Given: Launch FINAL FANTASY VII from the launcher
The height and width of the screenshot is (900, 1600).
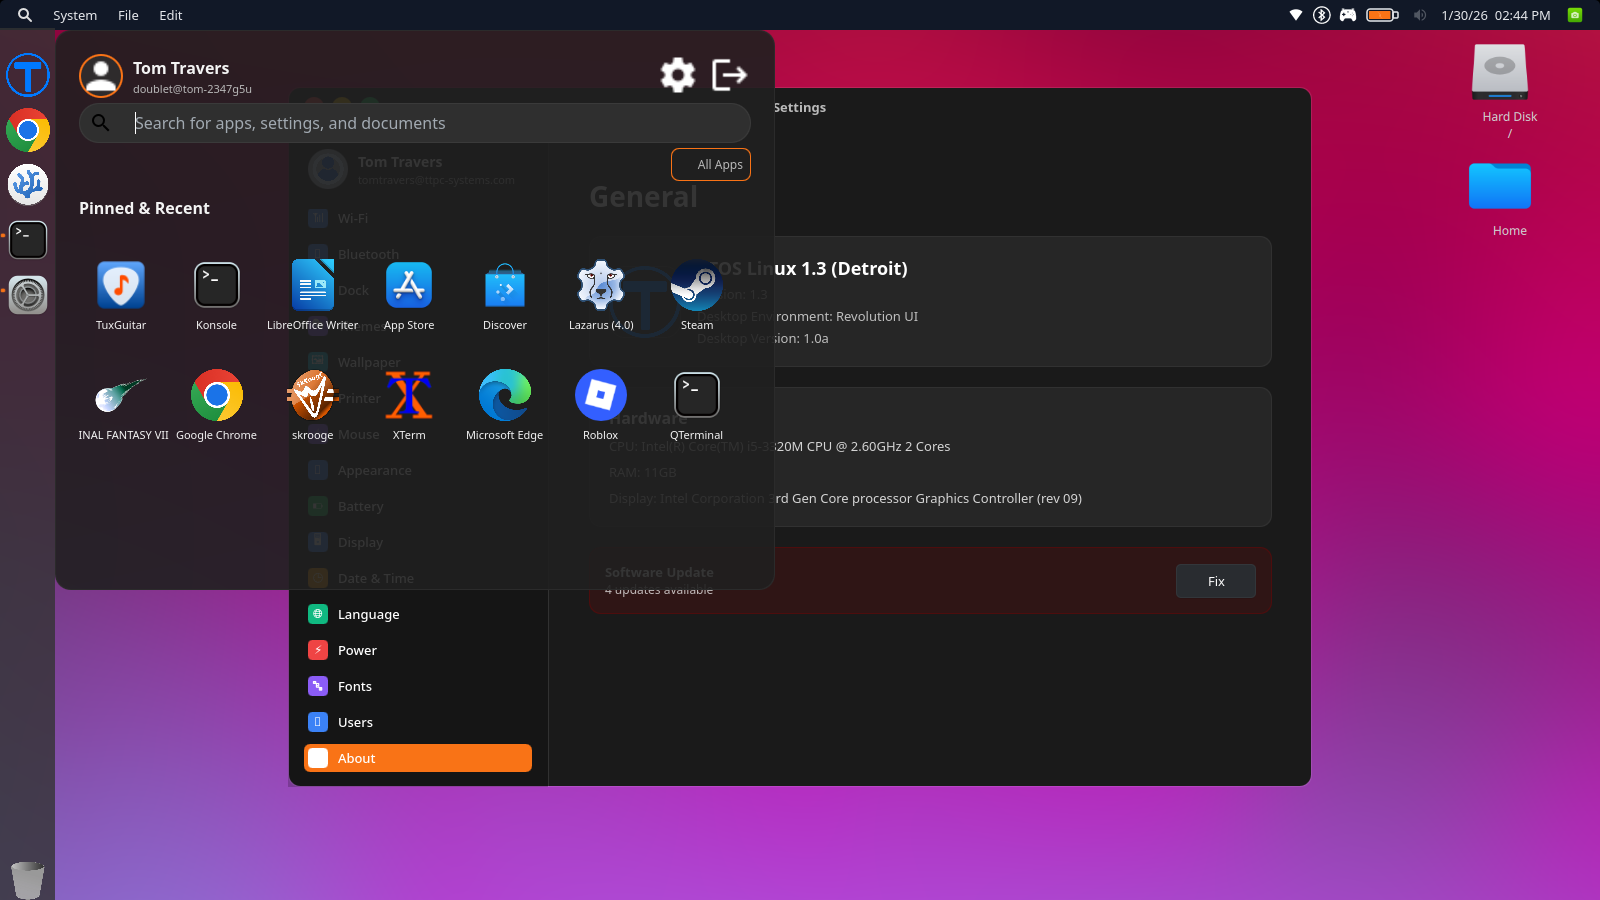Looking at the screenshot, I should [121, 396].
